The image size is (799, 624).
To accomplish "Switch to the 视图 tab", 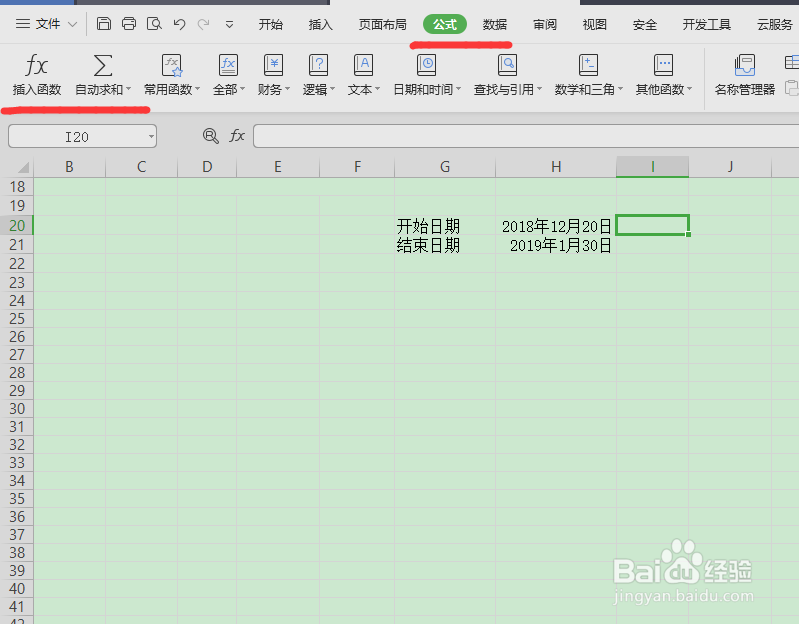I will click(595, 24).
